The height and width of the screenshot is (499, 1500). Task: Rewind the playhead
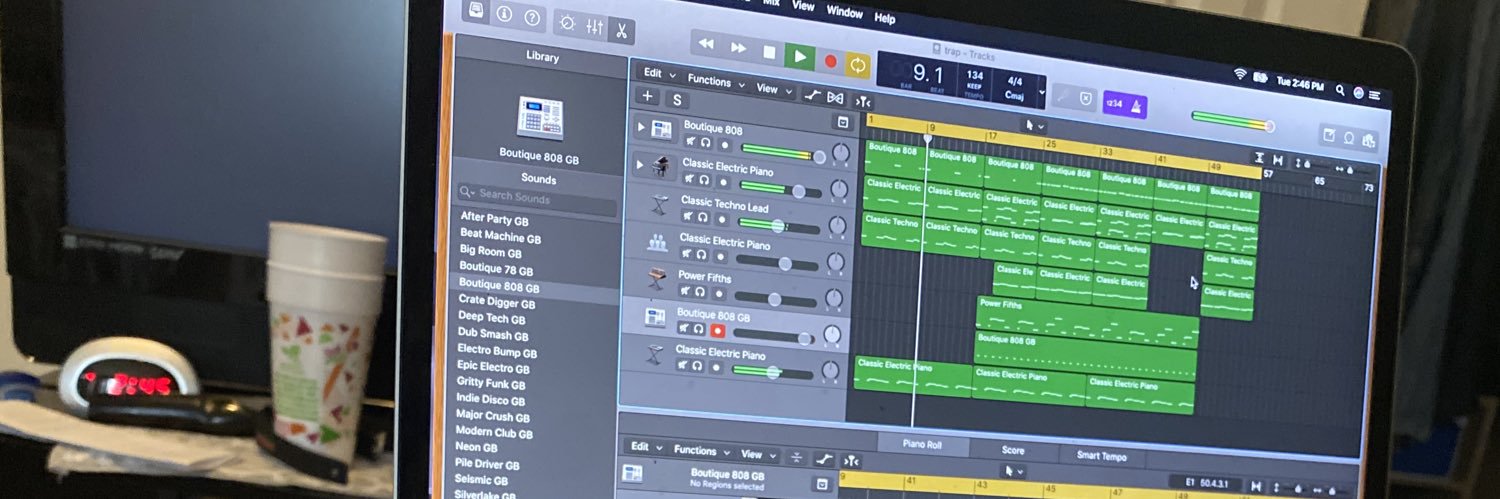click(706, 45)
